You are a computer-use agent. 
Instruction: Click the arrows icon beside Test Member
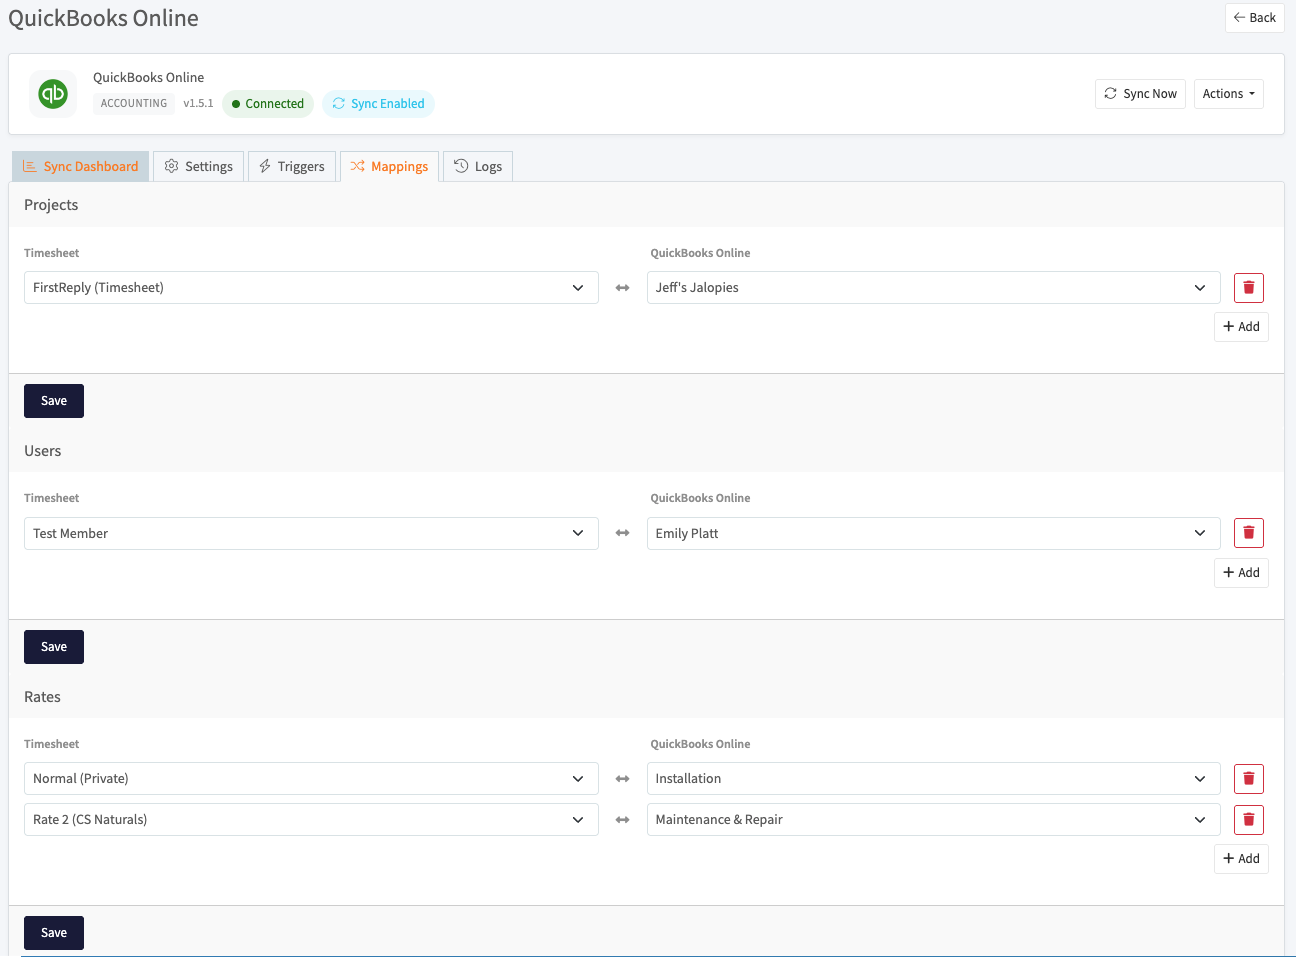(x=622, y=533)
